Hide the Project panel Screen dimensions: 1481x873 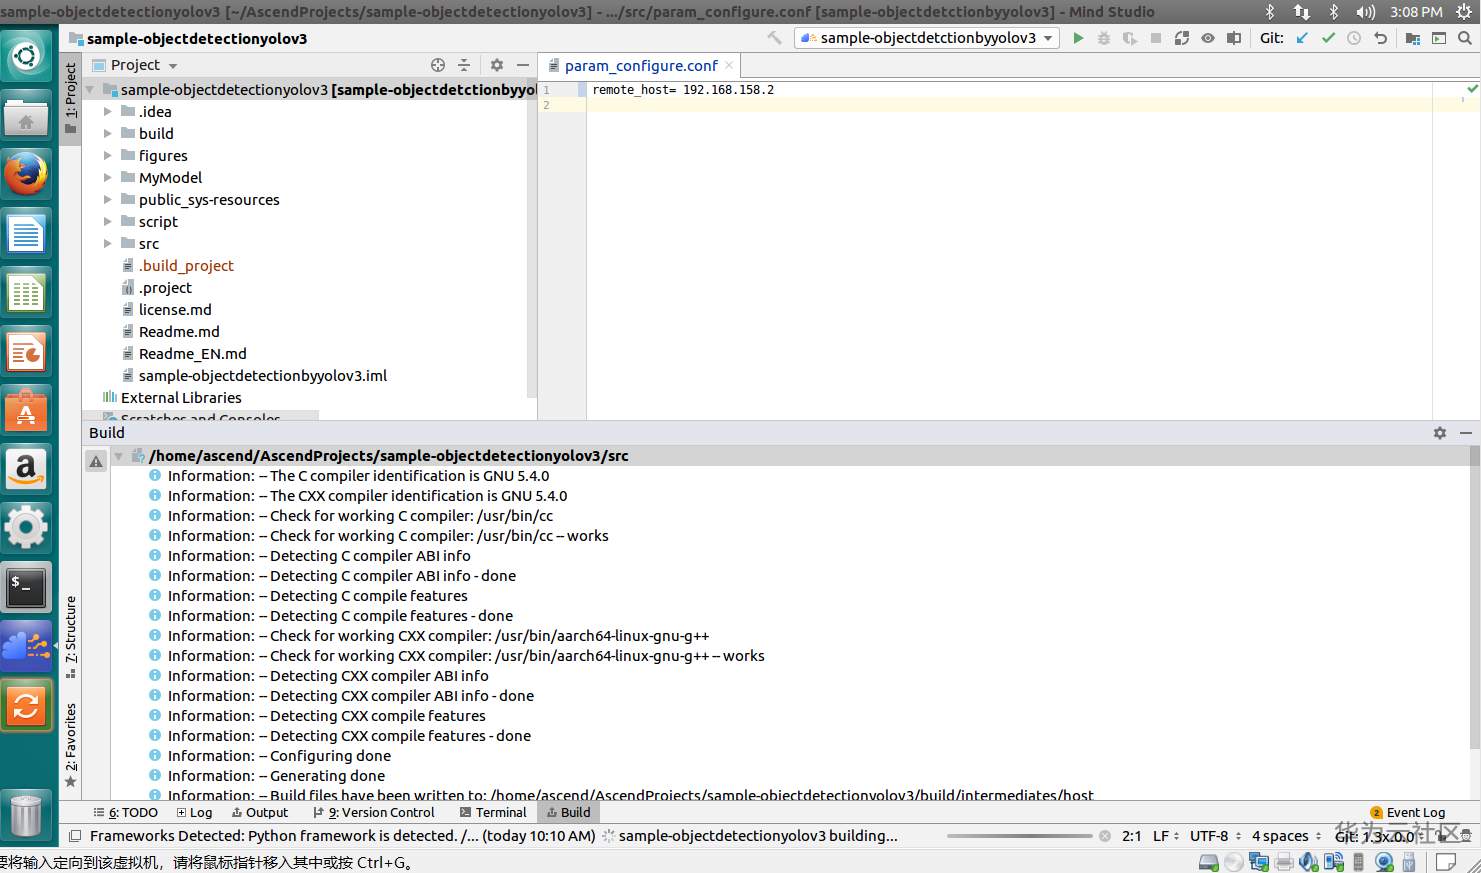point(523,65)
